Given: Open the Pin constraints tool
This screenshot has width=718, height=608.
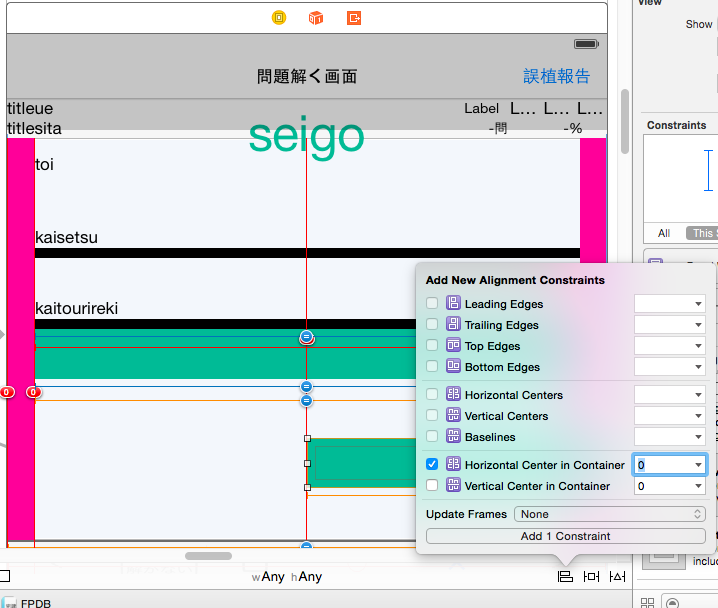Looking at the screenshot, I should pyautogui.click(x=591, y=576).
